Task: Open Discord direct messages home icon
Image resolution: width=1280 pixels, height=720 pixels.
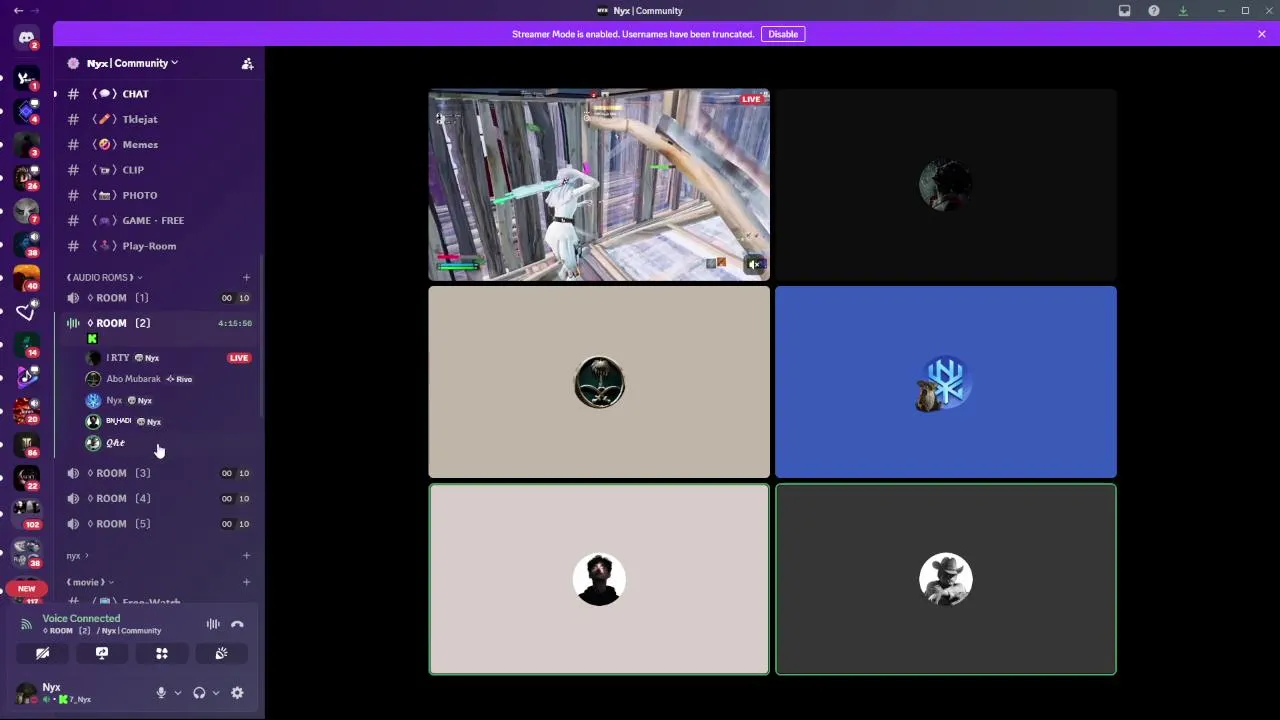Action: point(27,38)
